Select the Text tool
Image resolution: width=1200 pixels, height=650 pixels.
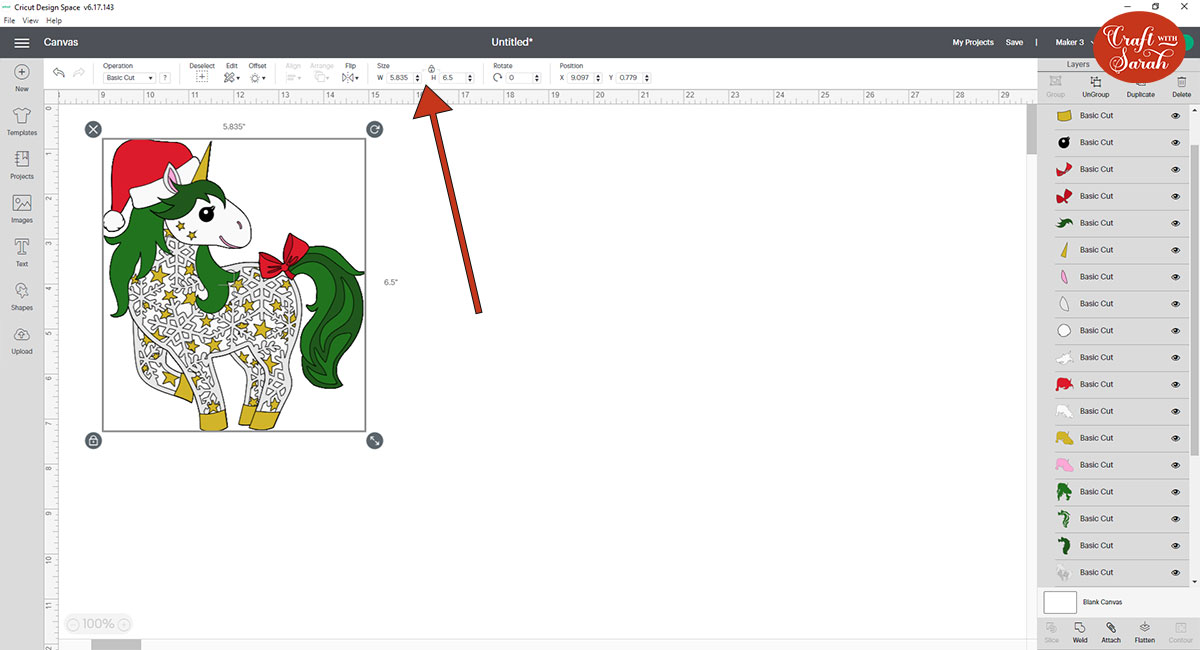21,248
